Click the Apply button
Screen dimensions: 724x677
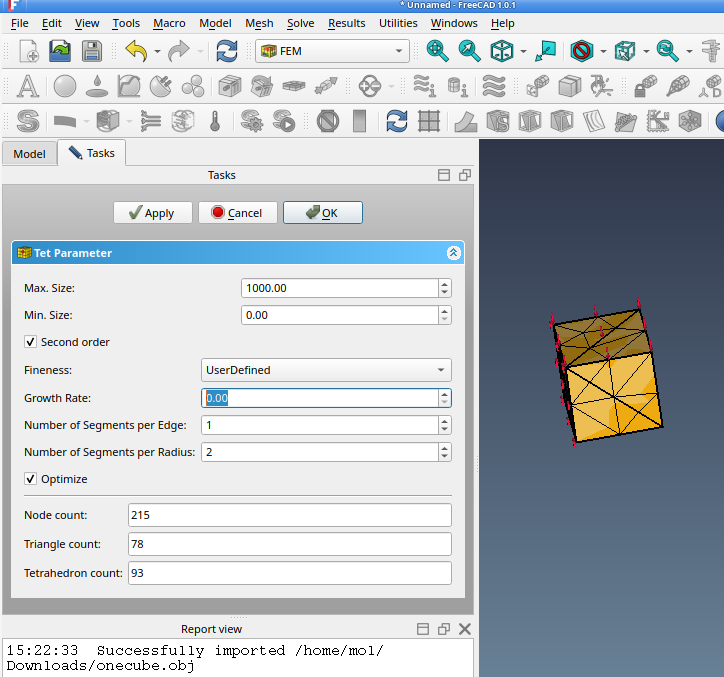click(x=153, y=213)
